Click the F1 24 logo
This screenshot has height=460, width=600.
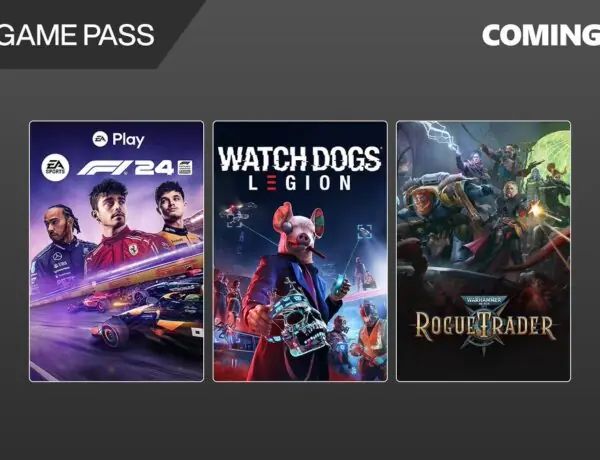pos(126,168)
